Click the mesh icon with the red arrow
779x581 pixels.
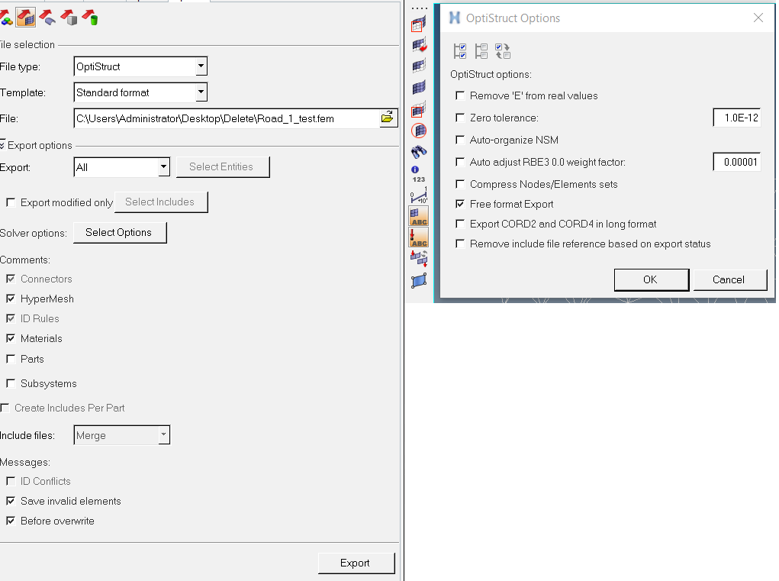click(x=419, y=45)
